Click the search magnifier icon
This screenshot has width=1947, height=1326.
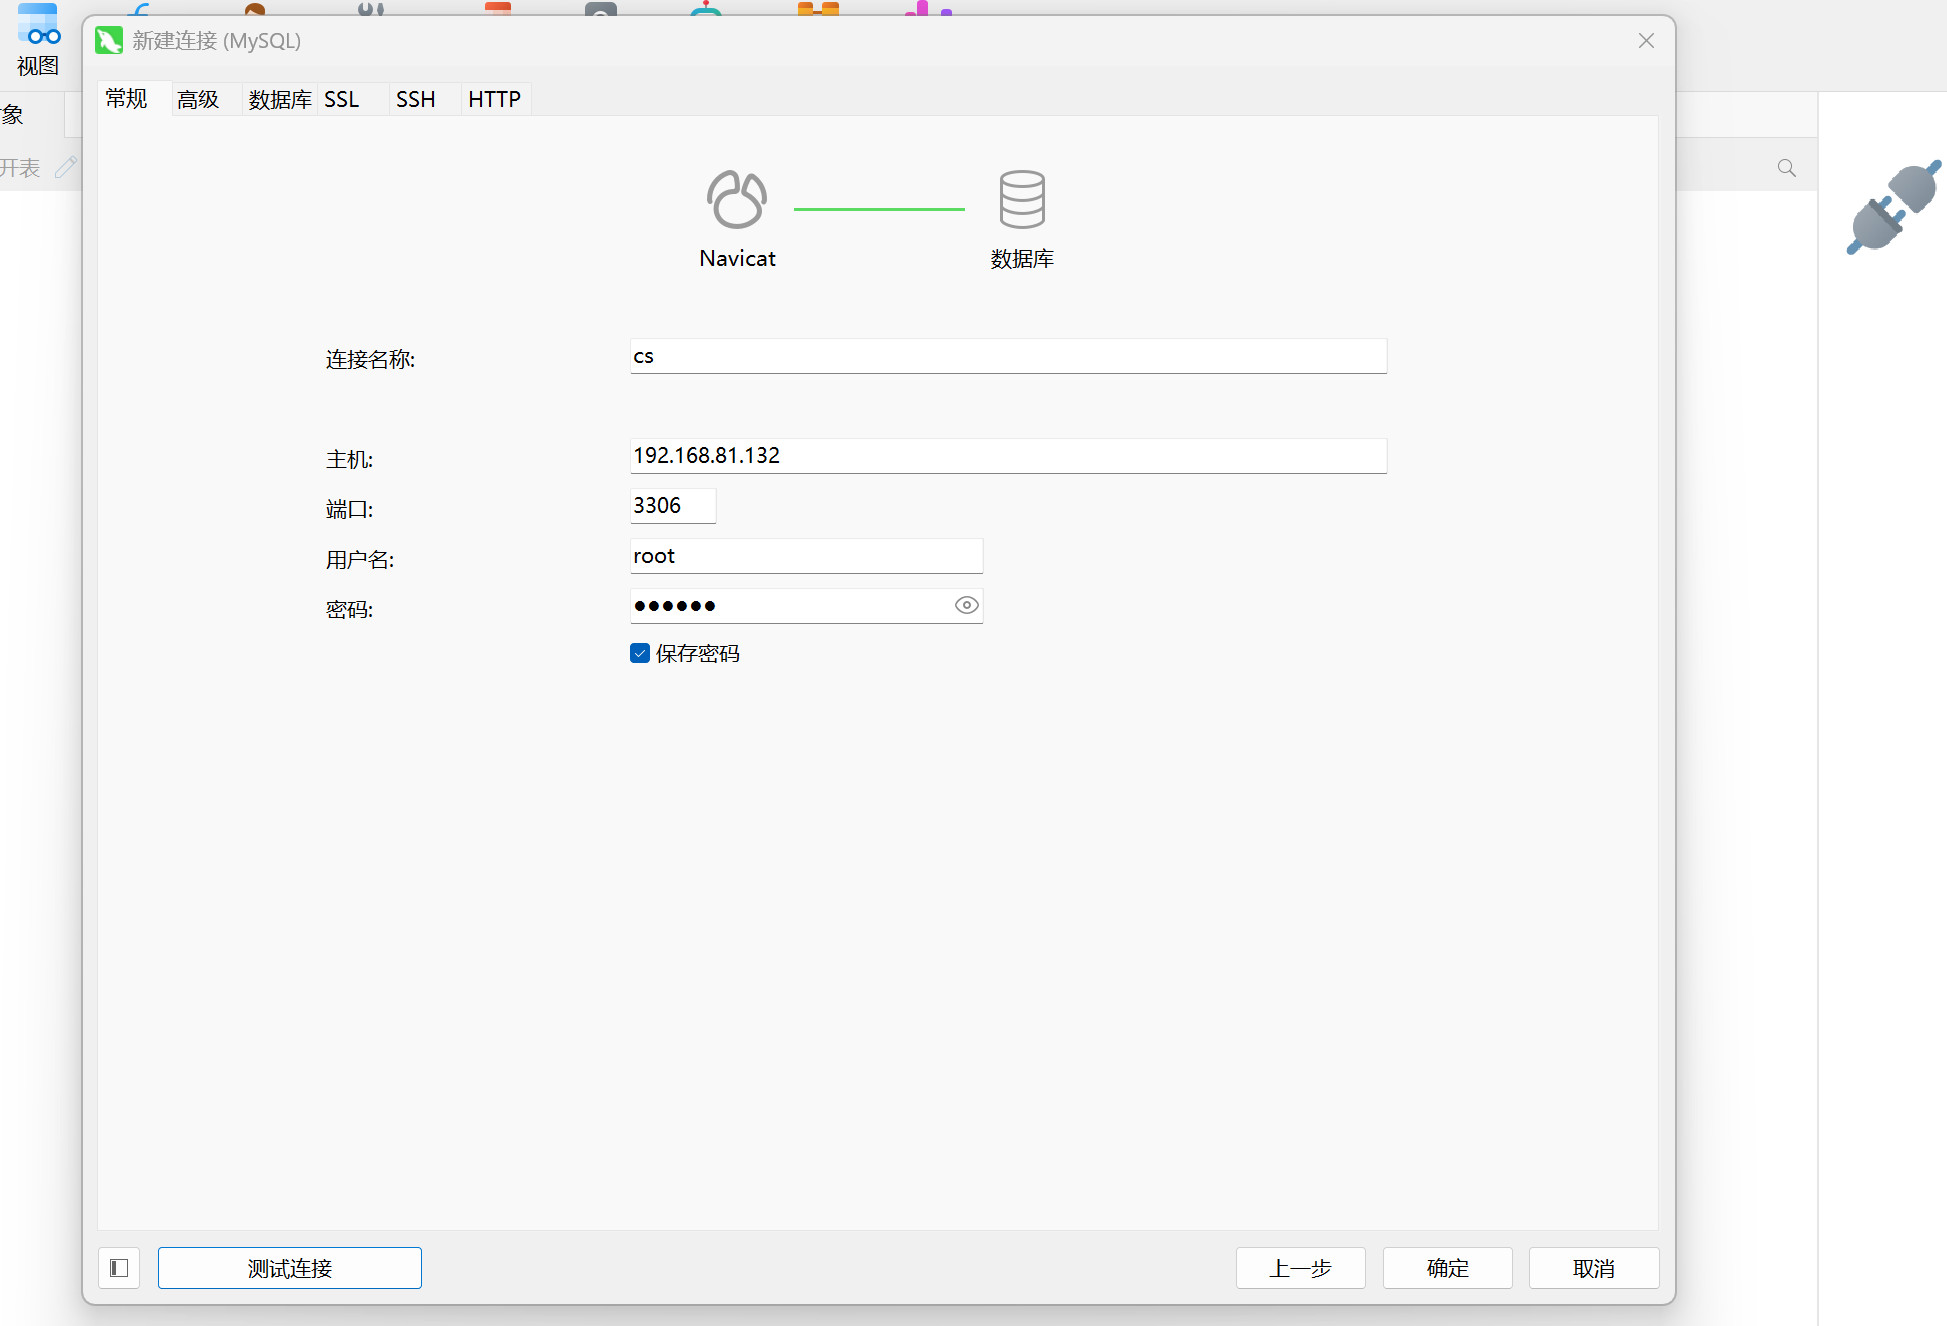(x=1786, y=168)
